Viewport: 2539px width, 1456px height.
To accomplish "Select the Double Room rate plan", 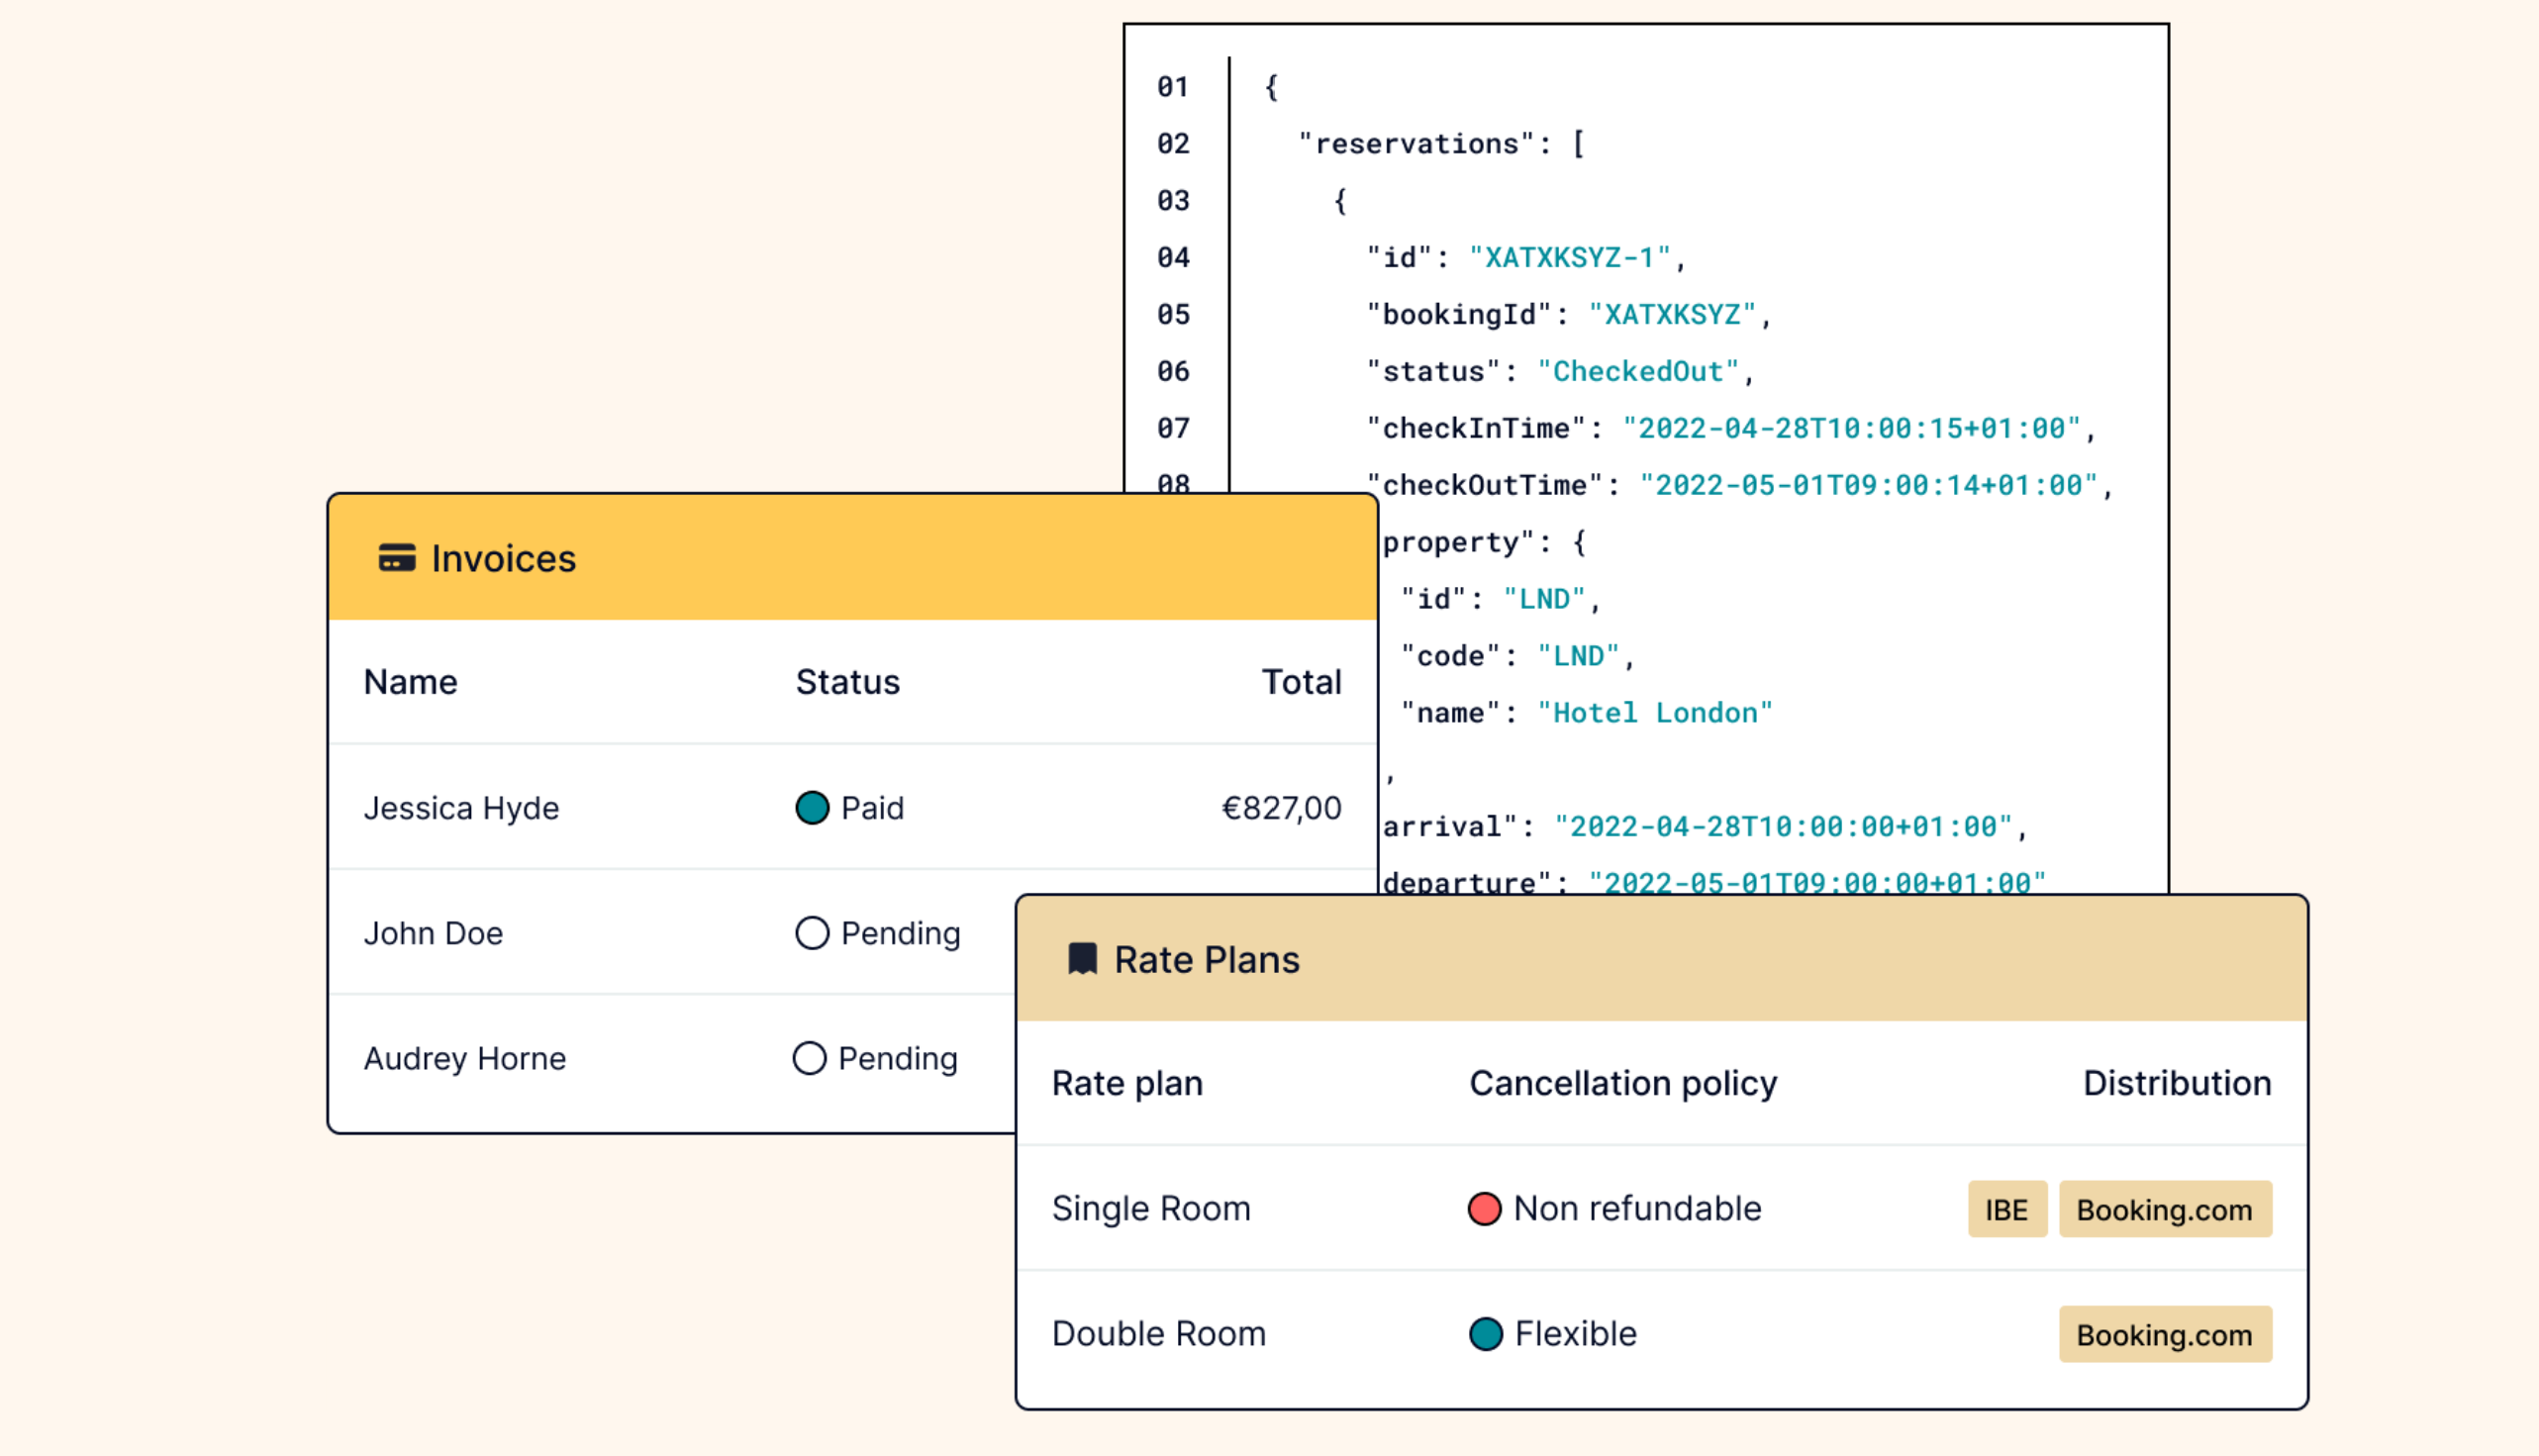I will coord(1158,1334).
